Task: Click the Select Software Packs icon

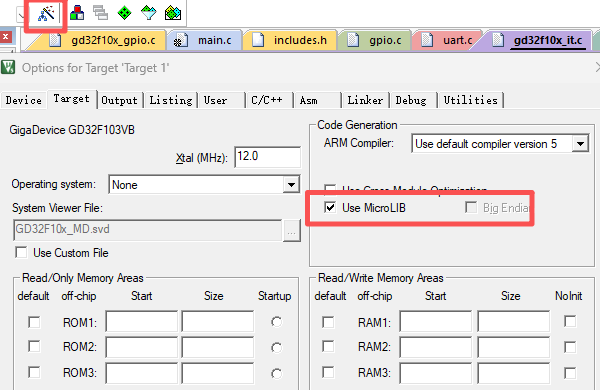Action: point(148,13)
